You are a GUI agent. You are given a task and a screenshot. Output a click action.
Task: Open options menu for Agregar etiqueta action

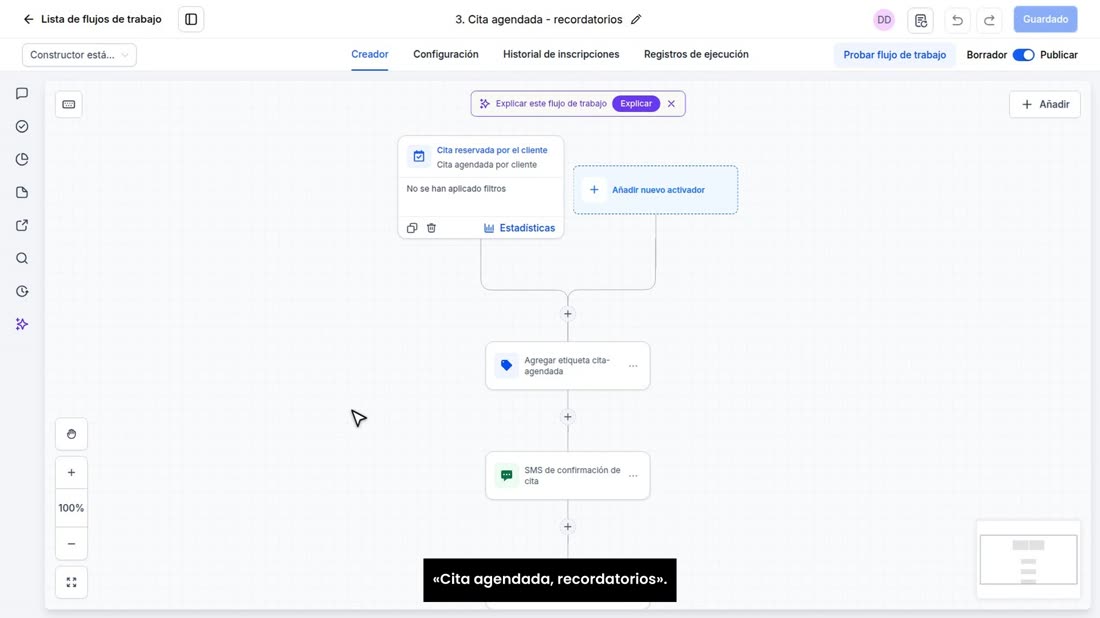633,366
